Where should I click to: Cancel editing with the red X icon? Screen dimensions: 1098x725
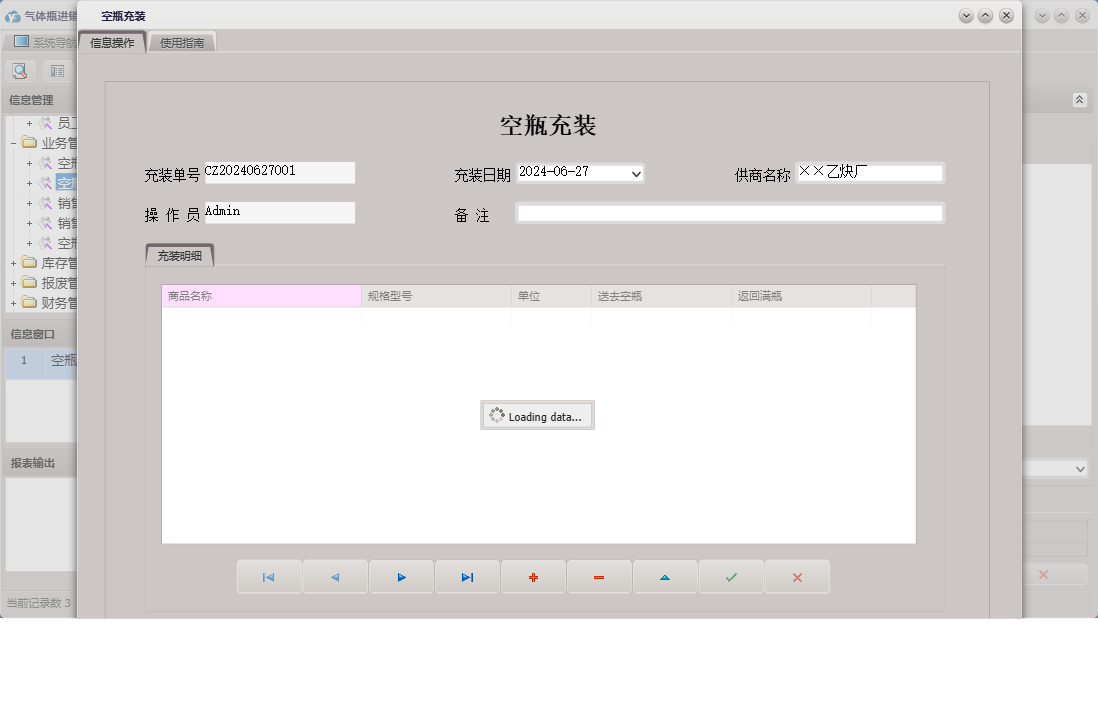797,576
